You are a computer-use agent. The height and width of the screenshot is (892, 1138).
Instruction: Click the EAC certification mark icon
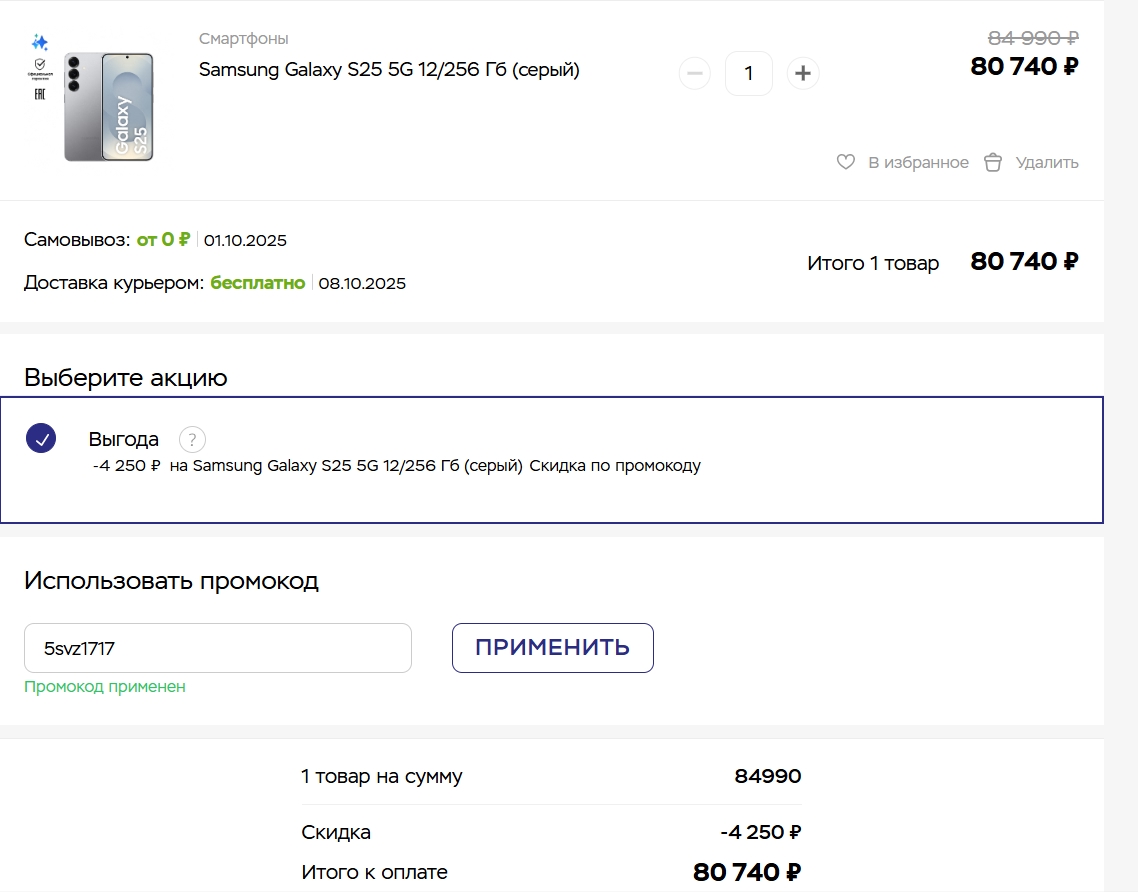(x=40, y=94)
